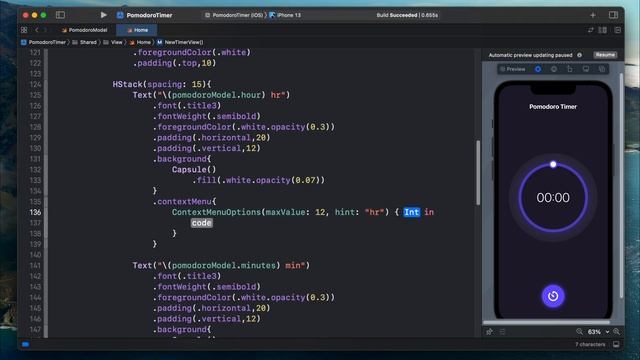Click line number 136 in gutter

tap(36, 212)
